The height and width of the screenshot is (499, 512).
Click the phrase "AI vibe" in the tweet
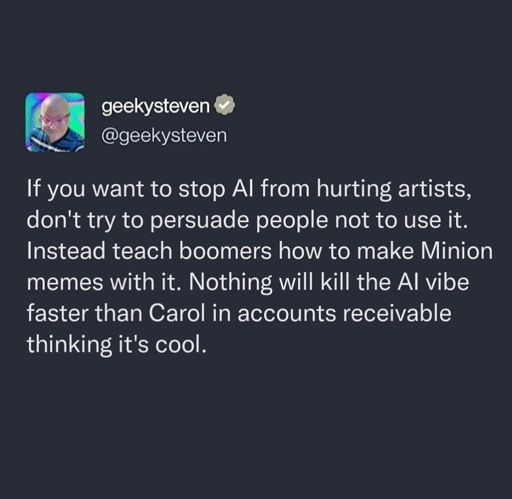[433, 282]
